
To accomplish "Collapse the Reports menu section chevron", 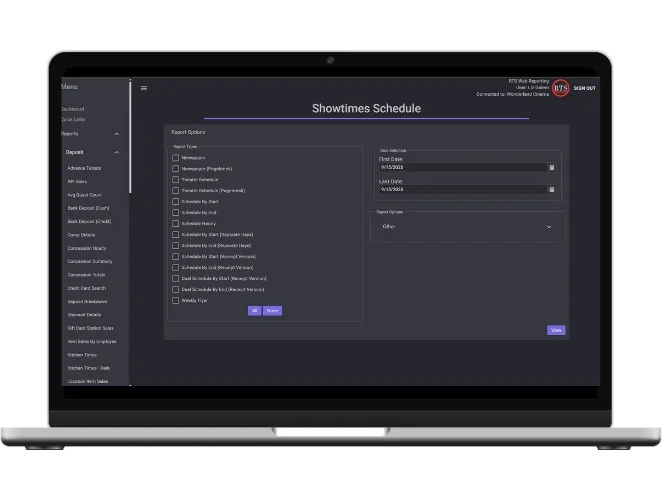I will 117,134.
